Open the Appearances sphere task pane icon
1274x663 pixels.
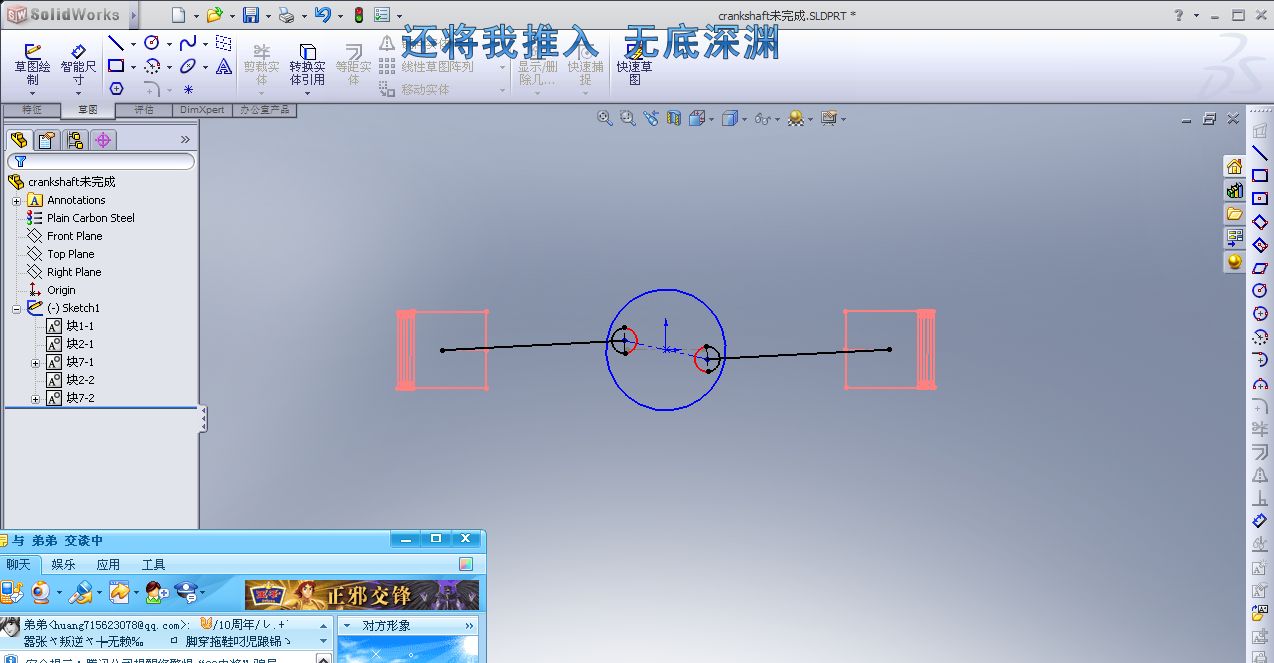coord(1234,262)
